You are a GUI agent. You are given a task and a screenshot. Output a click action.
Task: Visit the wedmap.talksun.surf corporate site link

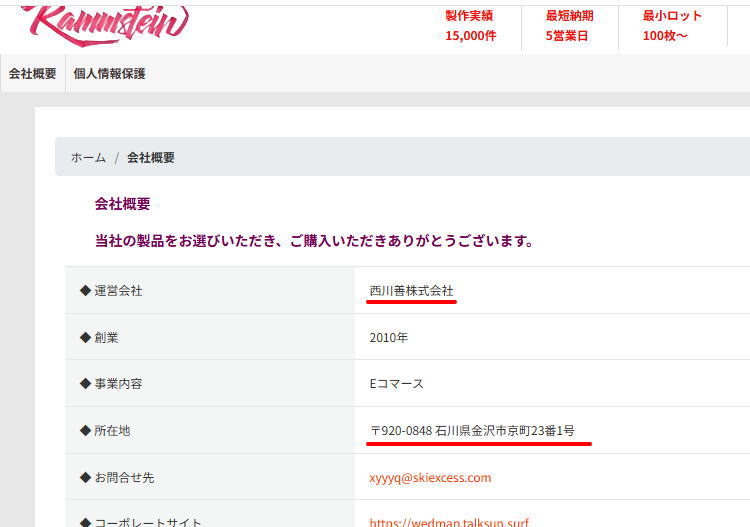448,522
